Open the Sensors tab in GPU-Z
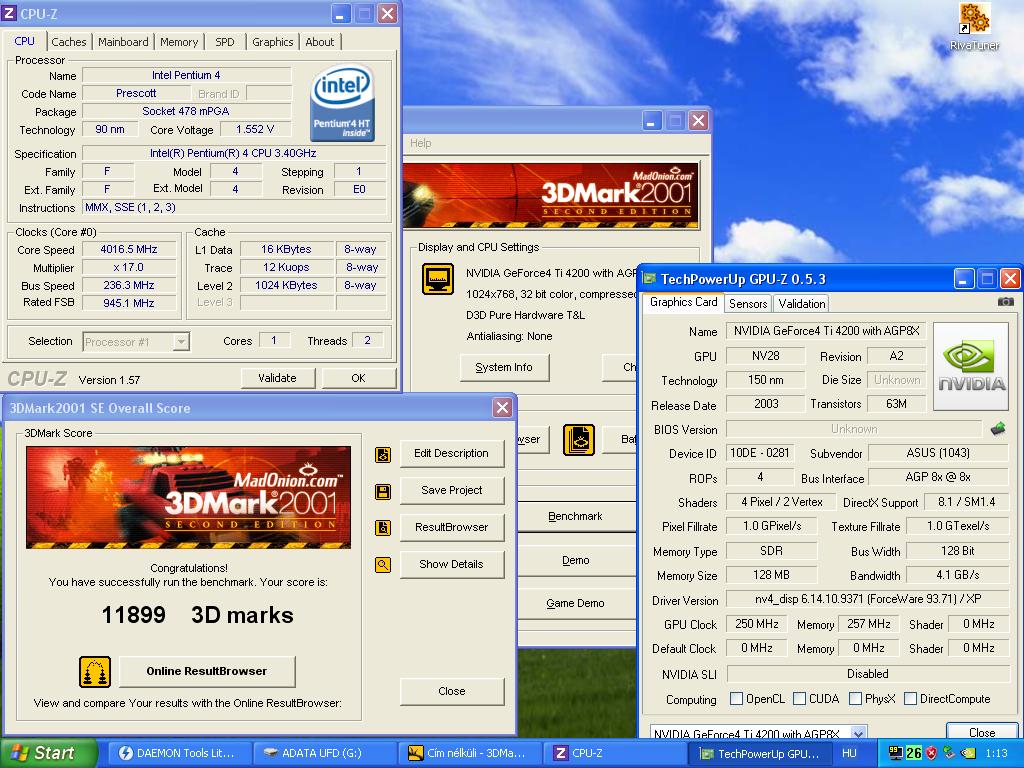 [748, 303]
